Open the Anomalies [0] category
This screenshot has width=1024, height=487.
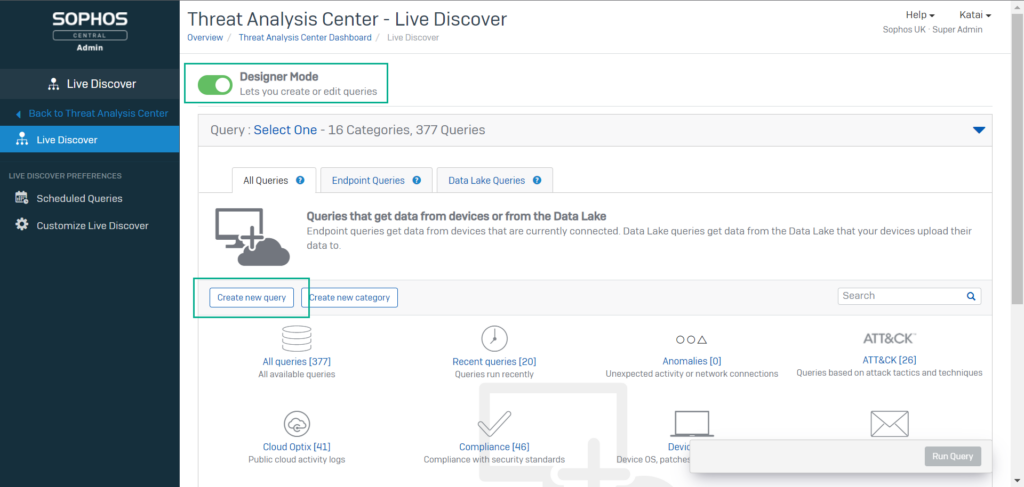click(x=692, y=360)
